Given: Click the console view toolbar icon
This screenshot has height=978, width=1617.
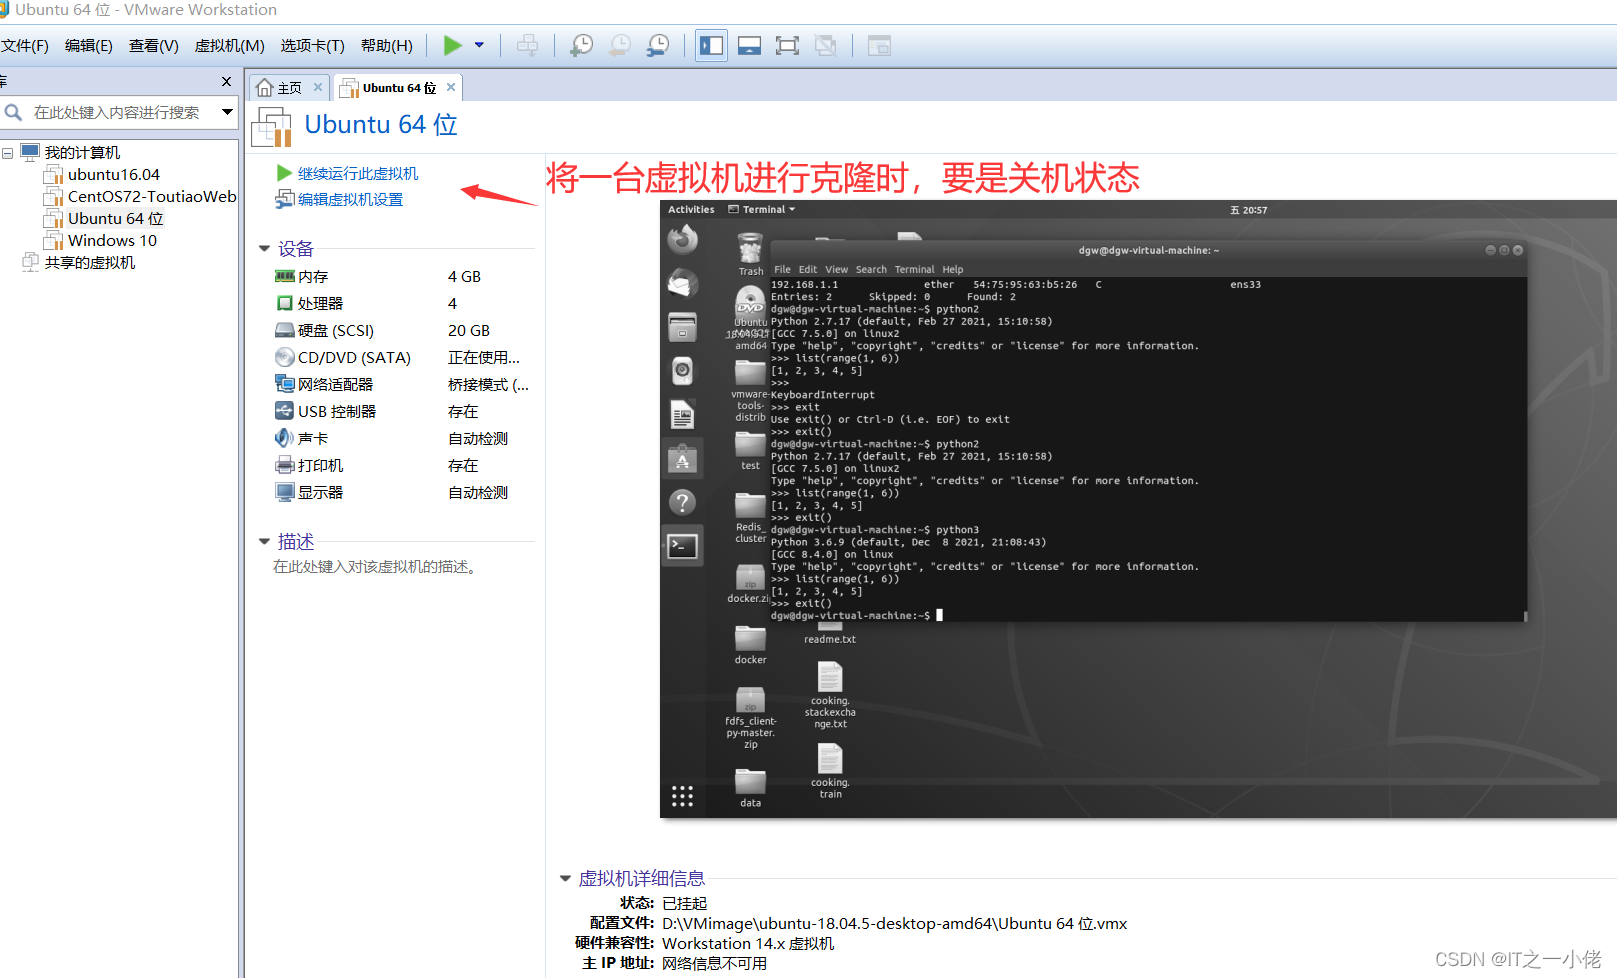Looking at the screenshot, I should [x=879, y=45].
